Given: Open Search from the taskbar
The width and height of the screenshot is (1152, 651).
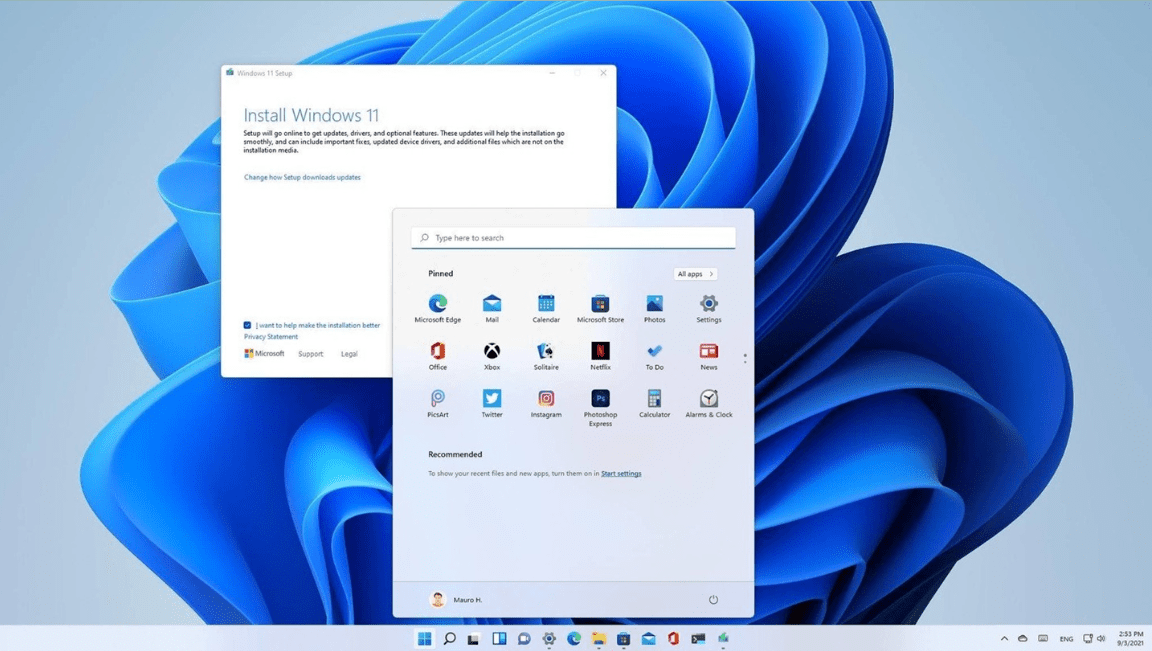Looking at the screenshot, I should (450, 639).
